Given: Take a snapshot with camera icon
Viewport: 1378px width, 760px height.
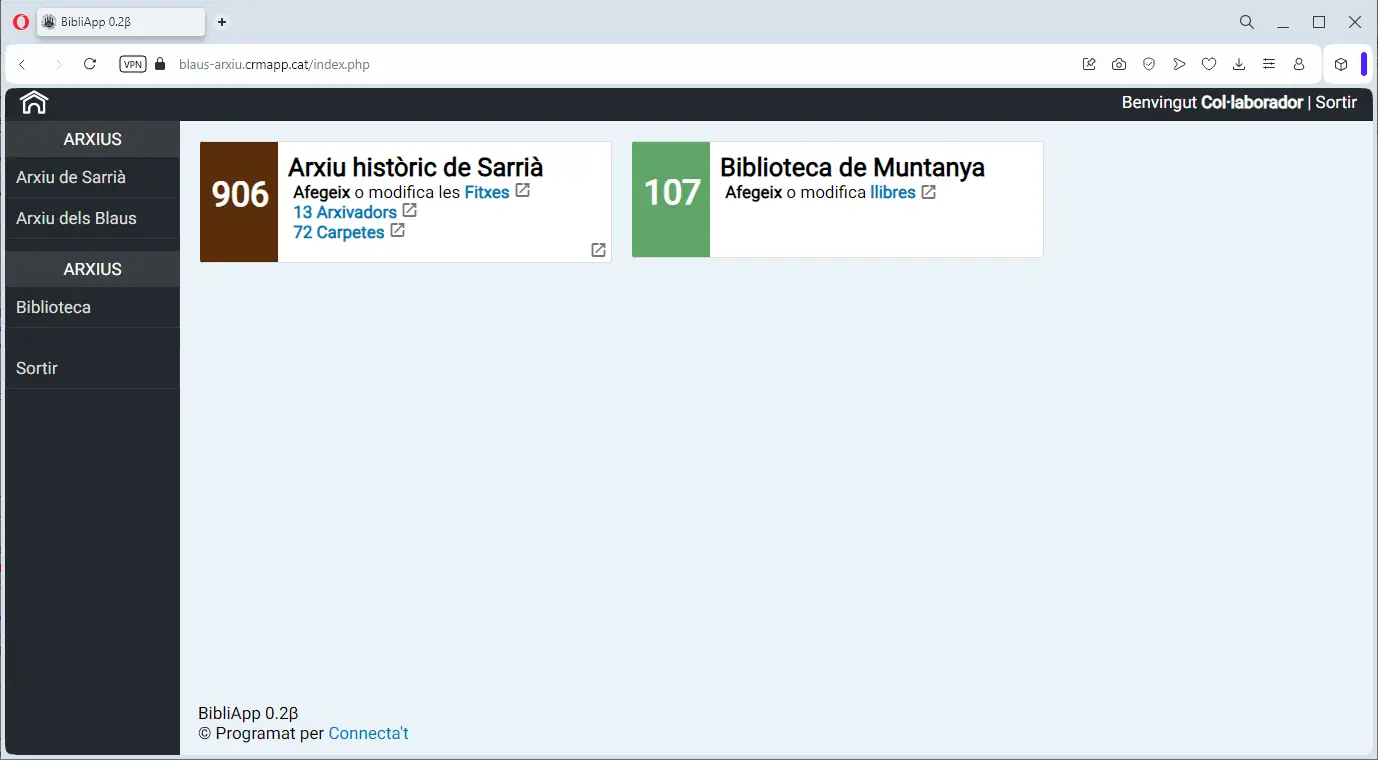Looking at the screenshot, I should click(1119, 64).
